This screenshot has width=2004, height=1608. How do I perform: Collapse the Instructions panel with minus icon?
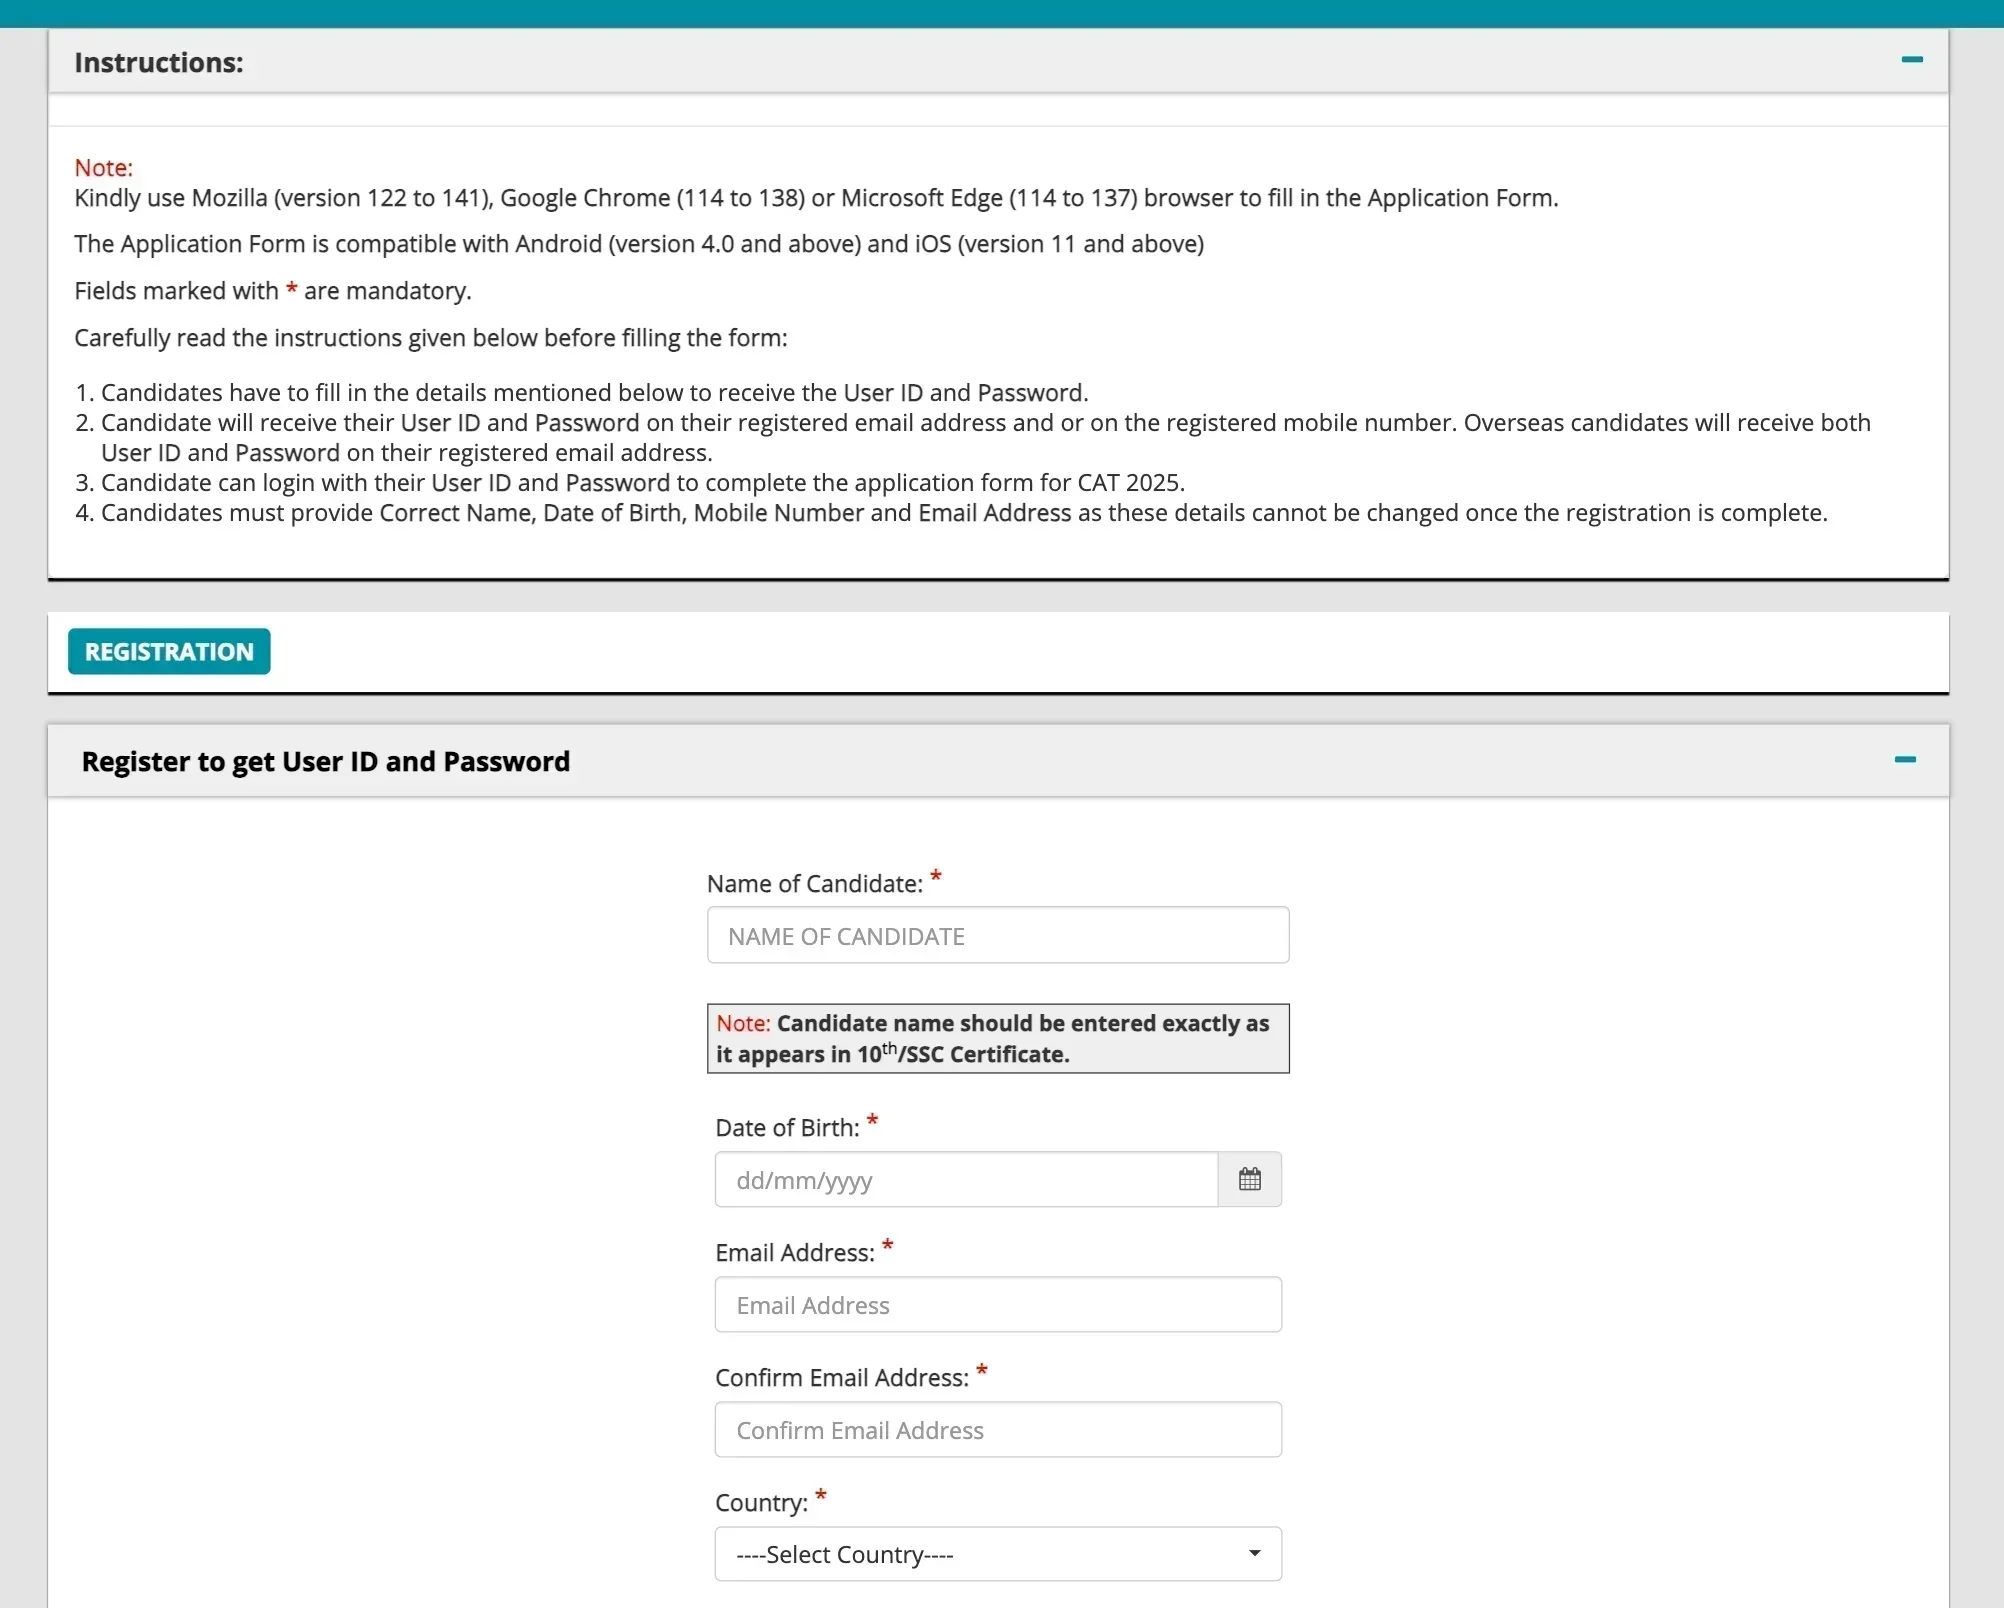click(1911, 60)
